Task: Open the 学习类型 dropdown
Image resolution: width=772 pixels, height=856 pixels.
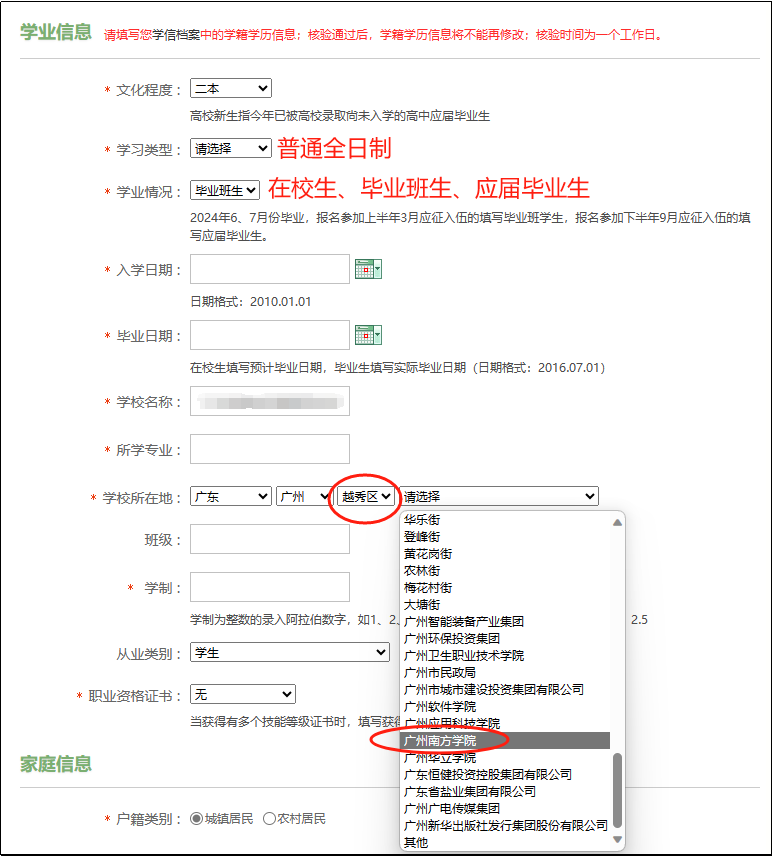Action: (230, 148)
